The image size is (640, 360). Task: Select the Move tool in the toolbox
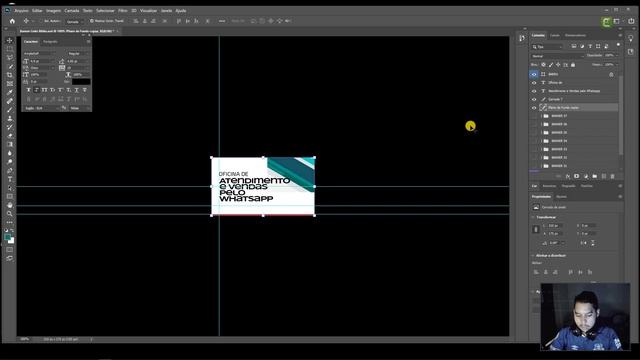point(10,40)
